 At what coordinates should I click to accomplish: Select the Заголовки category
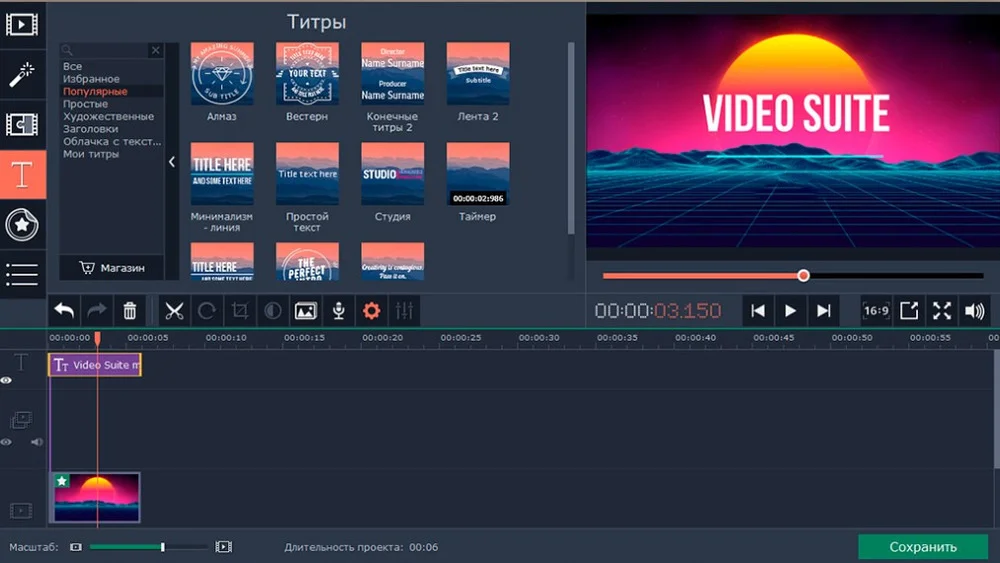(91, 129)
